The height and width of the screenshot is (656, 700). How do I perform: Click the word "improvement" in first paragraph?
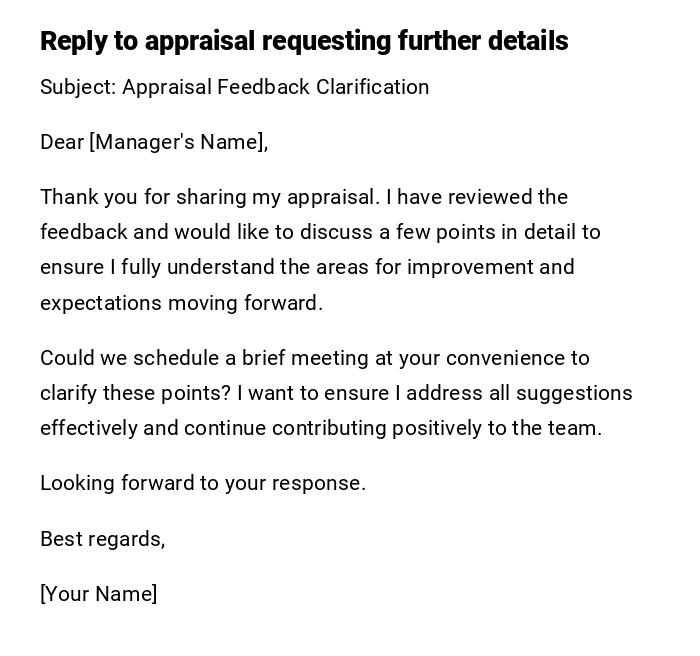coord(470,267)
